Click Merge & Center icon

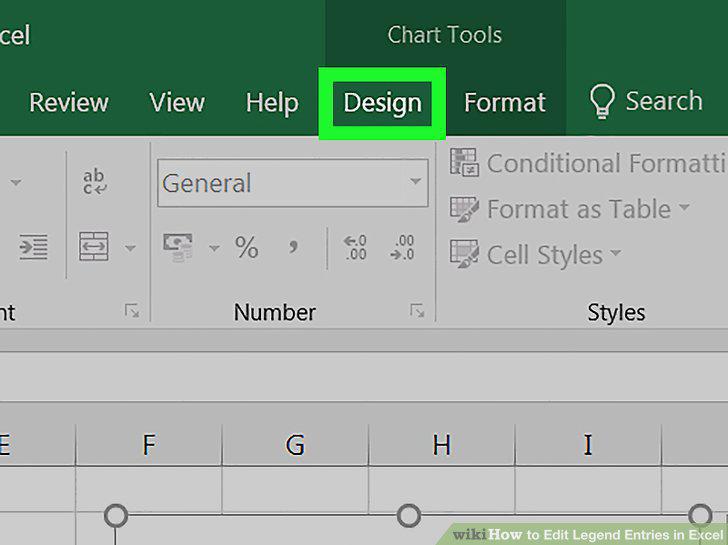tap(94, 247)
